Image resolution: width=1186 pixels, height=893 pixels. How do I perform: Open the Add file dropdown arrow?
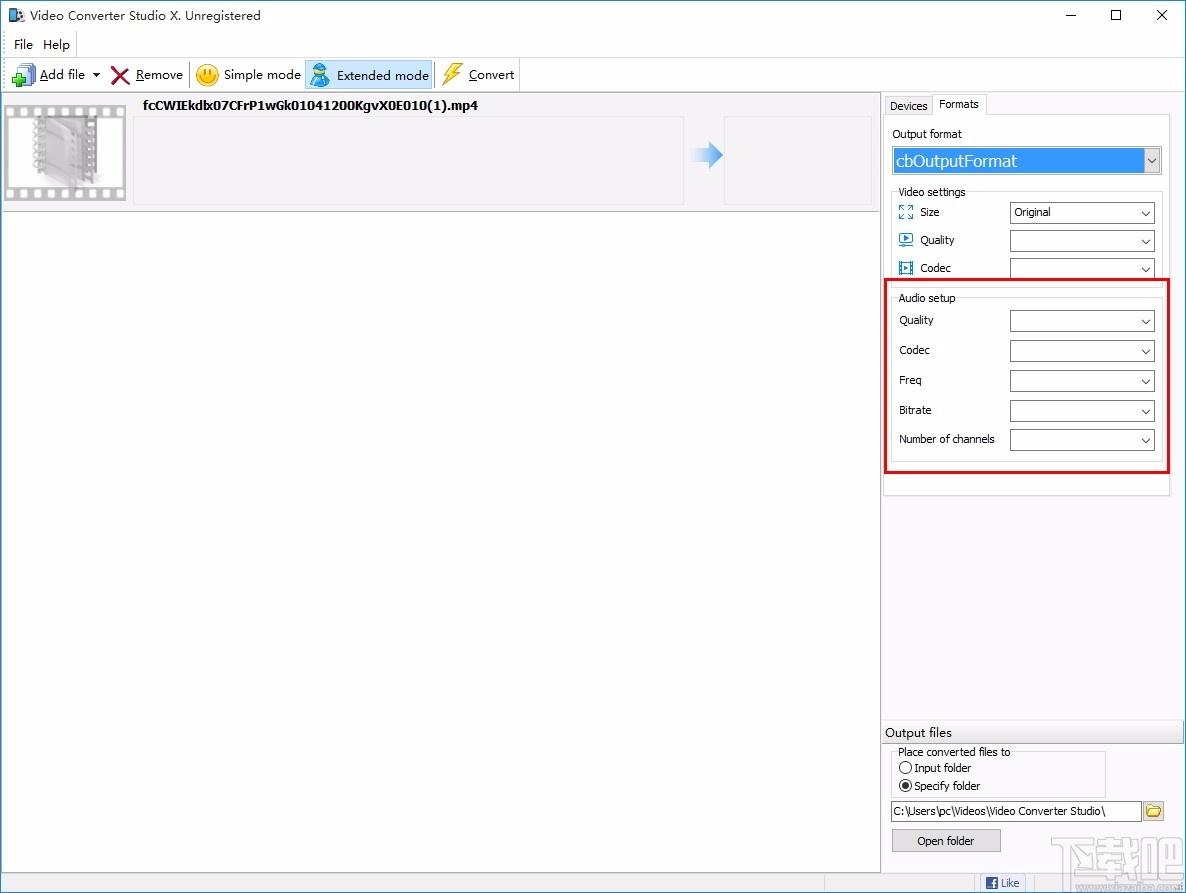point(96,75)
